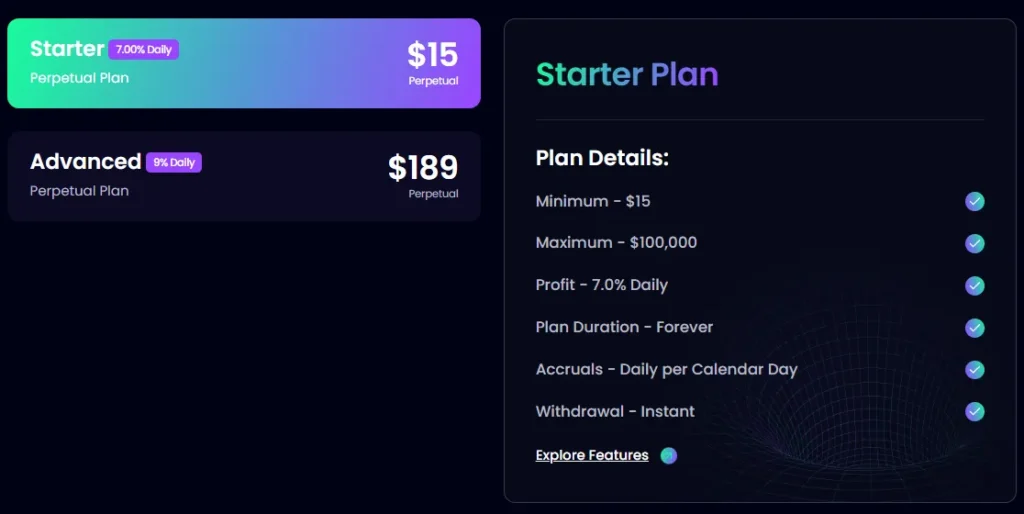
Task: Select the Advanced perpetual plan card
Action: coord(243,176)
